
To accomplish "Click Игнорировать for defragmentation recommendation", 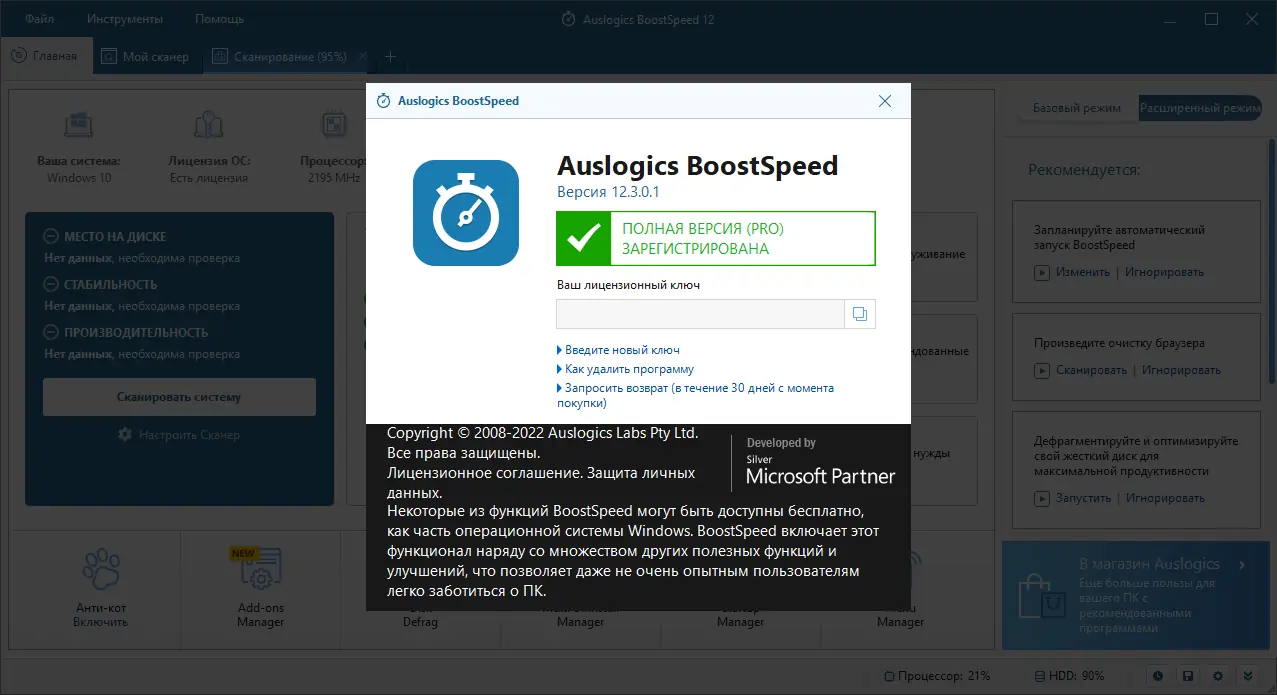I will tap(1165, 498).
